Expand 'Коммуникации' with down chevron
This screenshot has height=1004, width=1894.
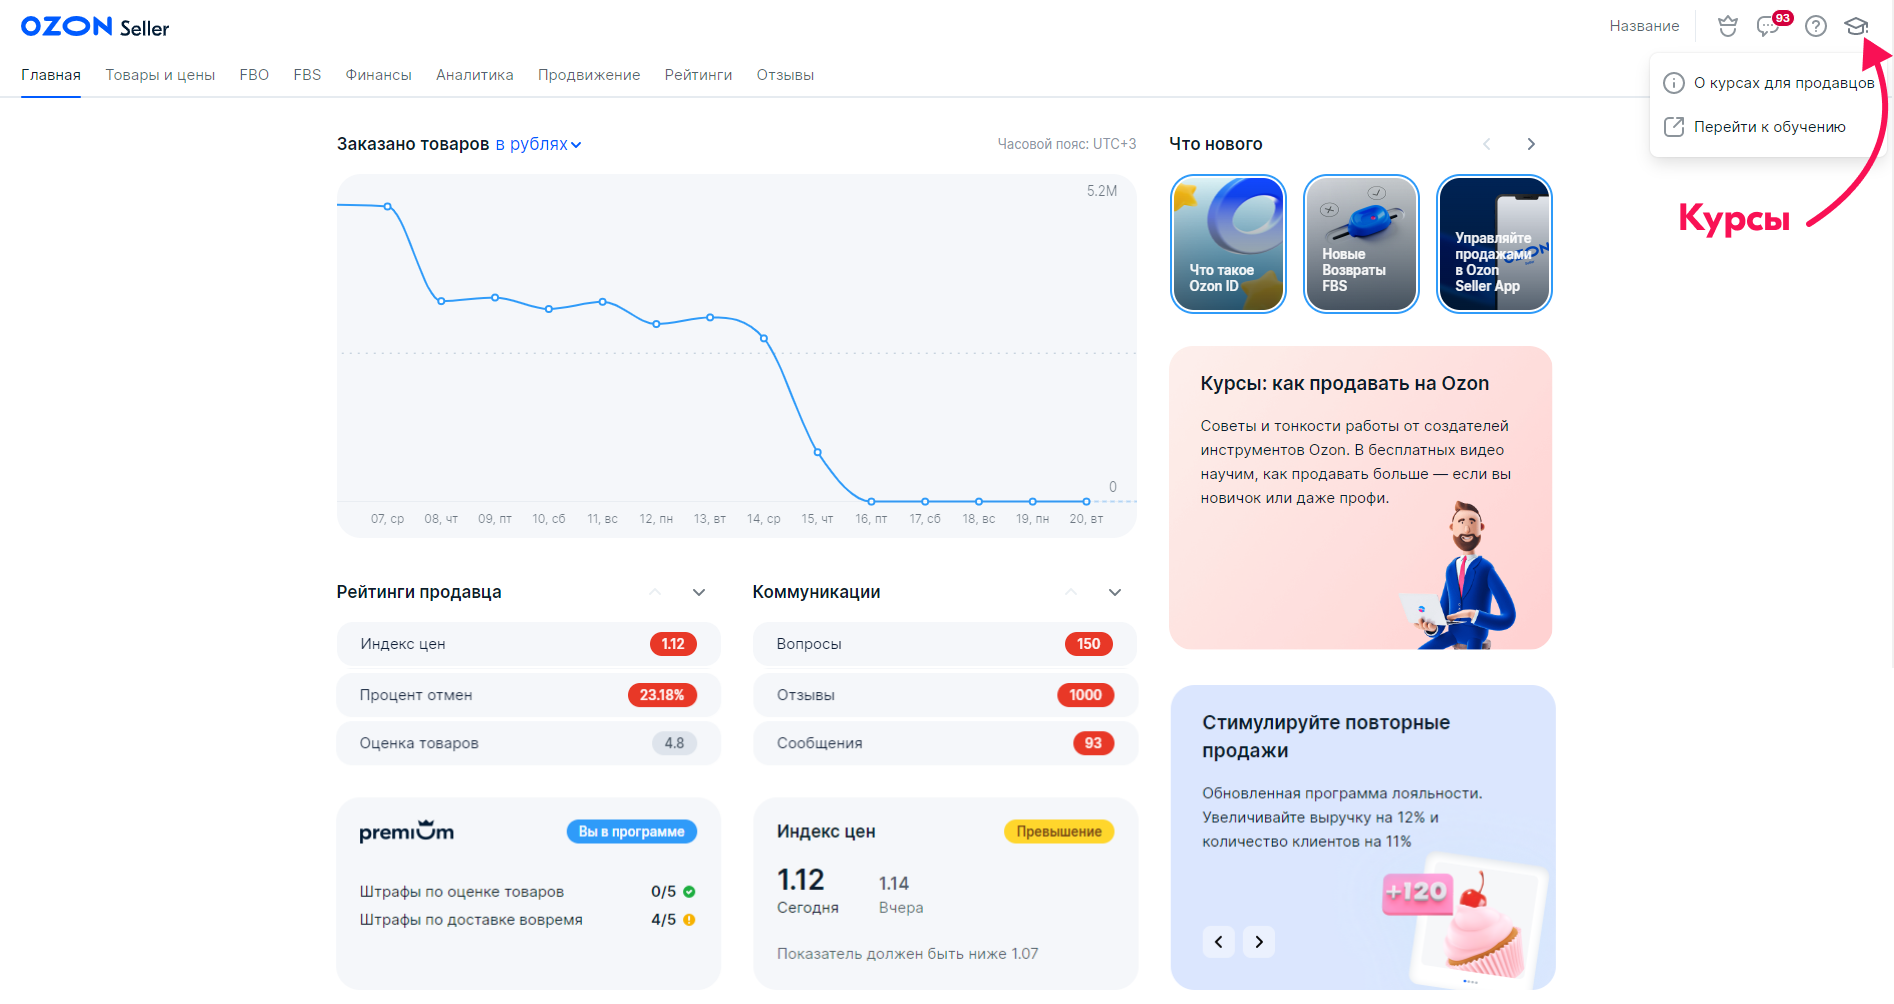(1115, 592)
